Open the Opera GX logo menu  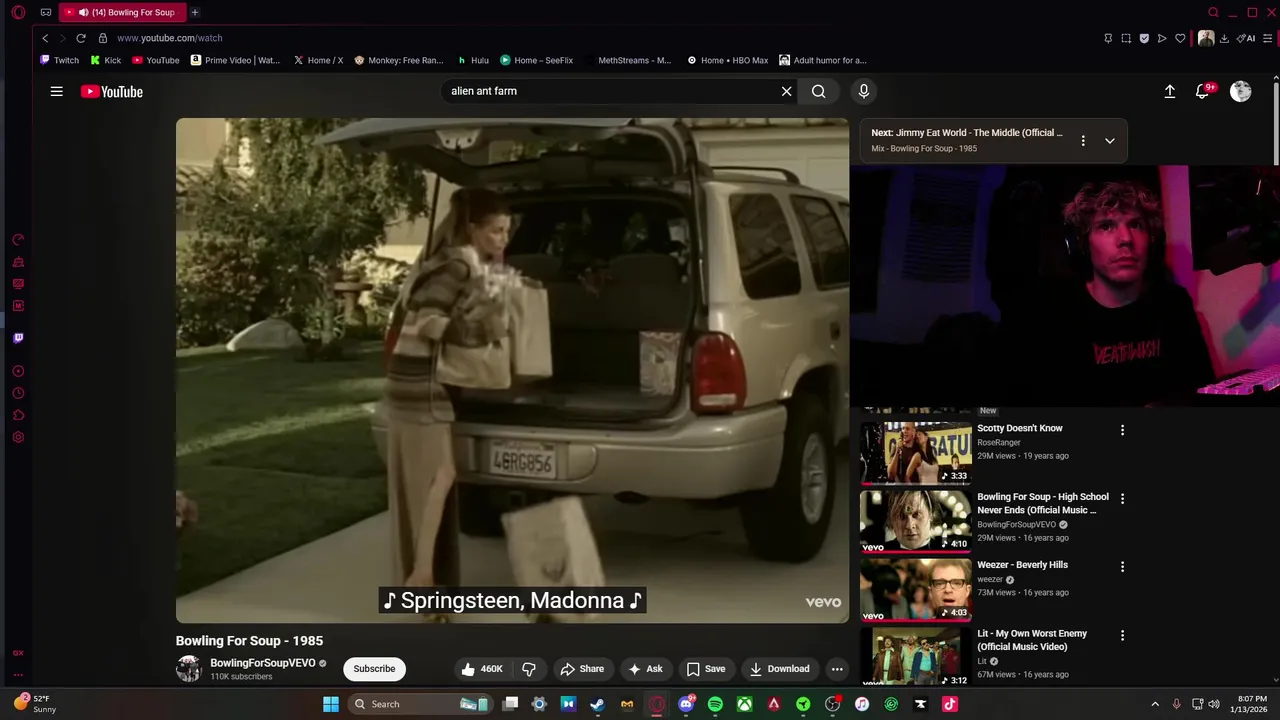18,12
